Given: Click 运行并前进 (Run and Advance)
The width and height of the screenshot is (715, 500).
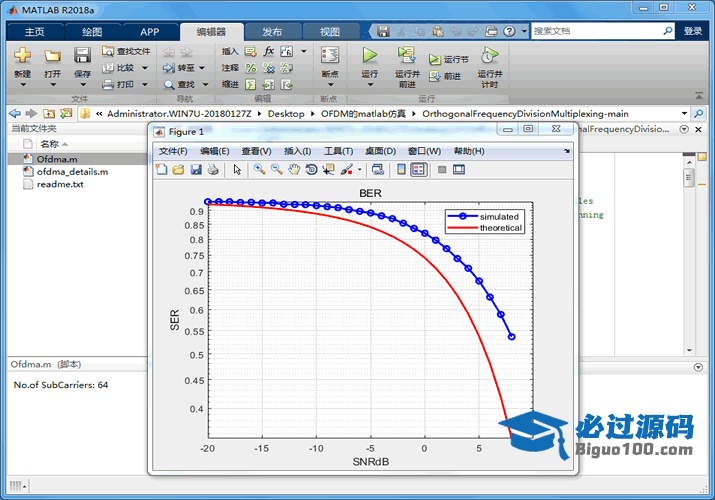Looking at the screenshot, I should coord(407,67).
